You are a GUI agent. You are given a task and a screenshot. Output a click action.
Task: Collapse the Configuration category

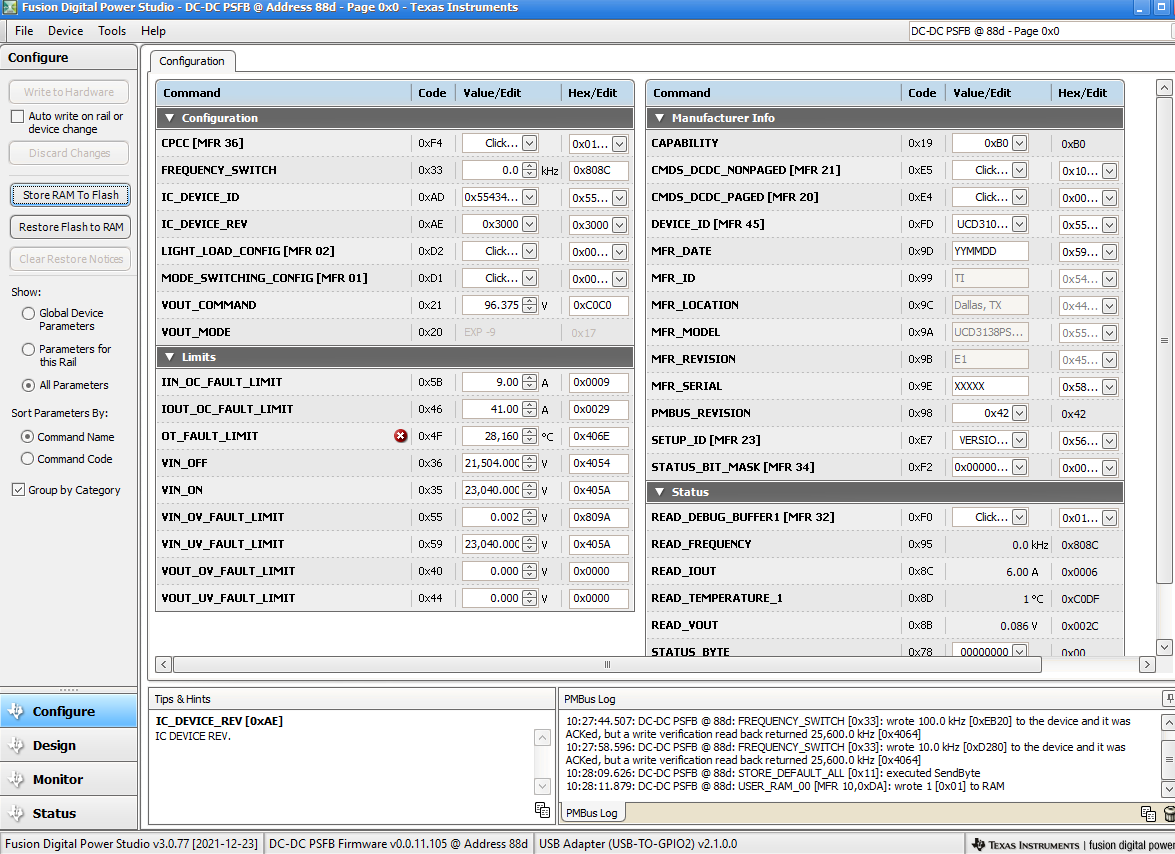pyautogui.click(x=169, y=118)
